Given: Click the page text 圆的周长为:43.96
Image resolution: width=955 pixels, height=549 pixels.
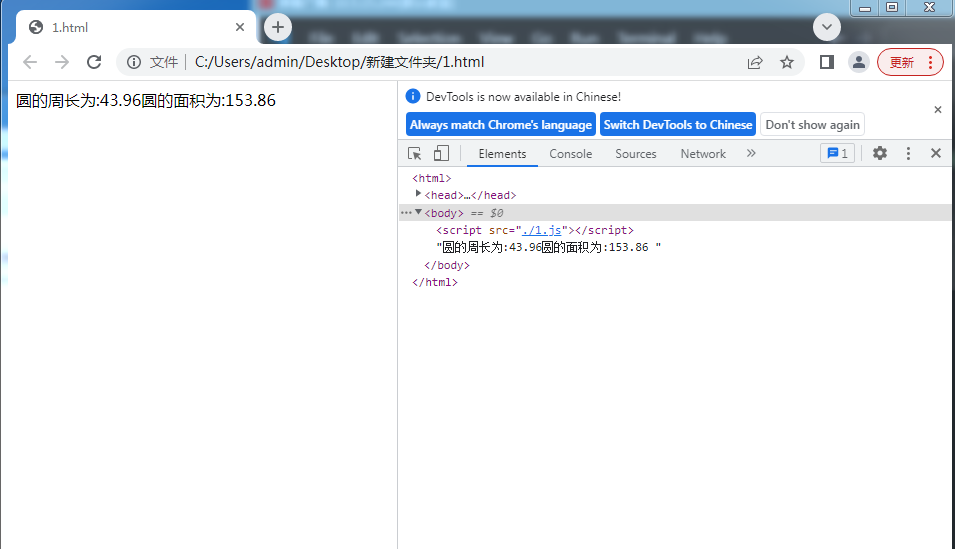Looking at the screenshot, I should tap(79, 101).
